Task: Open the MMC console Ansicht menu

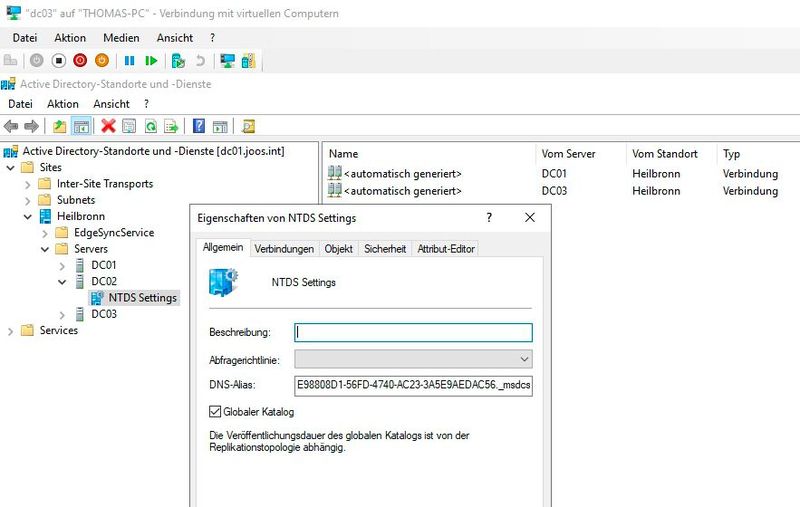Action: click(x=111, y=104)
